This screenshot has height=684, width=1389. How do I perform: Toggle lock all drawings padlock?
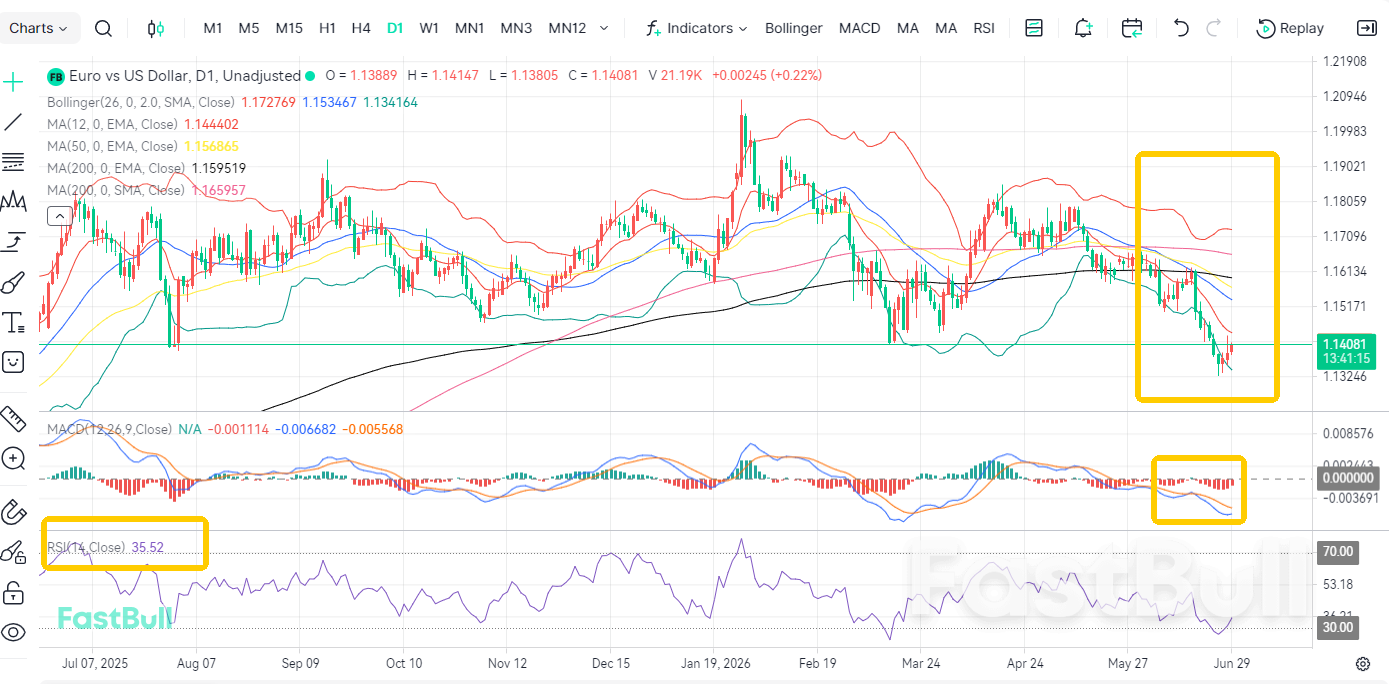tap(13, 592)
